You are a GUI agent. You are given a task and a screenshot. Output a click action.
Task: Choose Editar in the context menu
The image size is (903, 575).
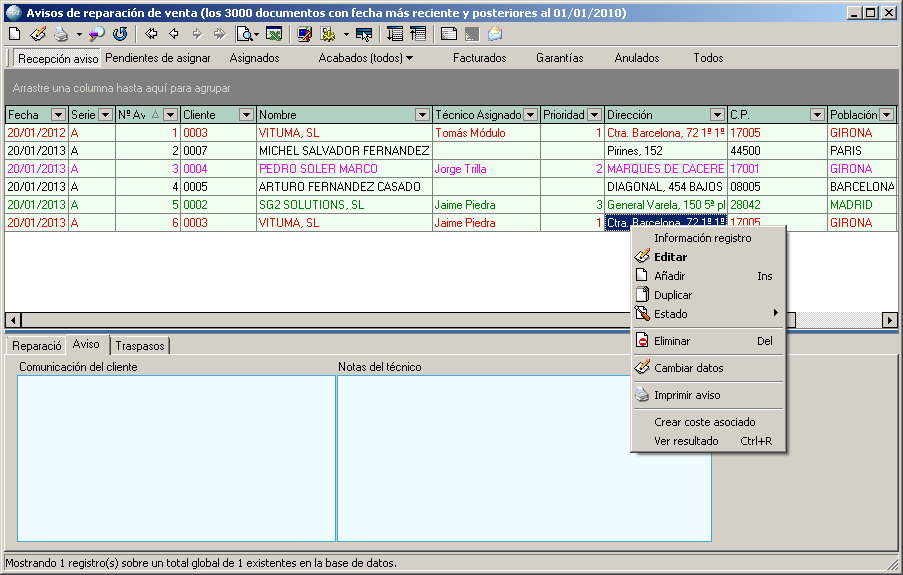click(708, 257)
